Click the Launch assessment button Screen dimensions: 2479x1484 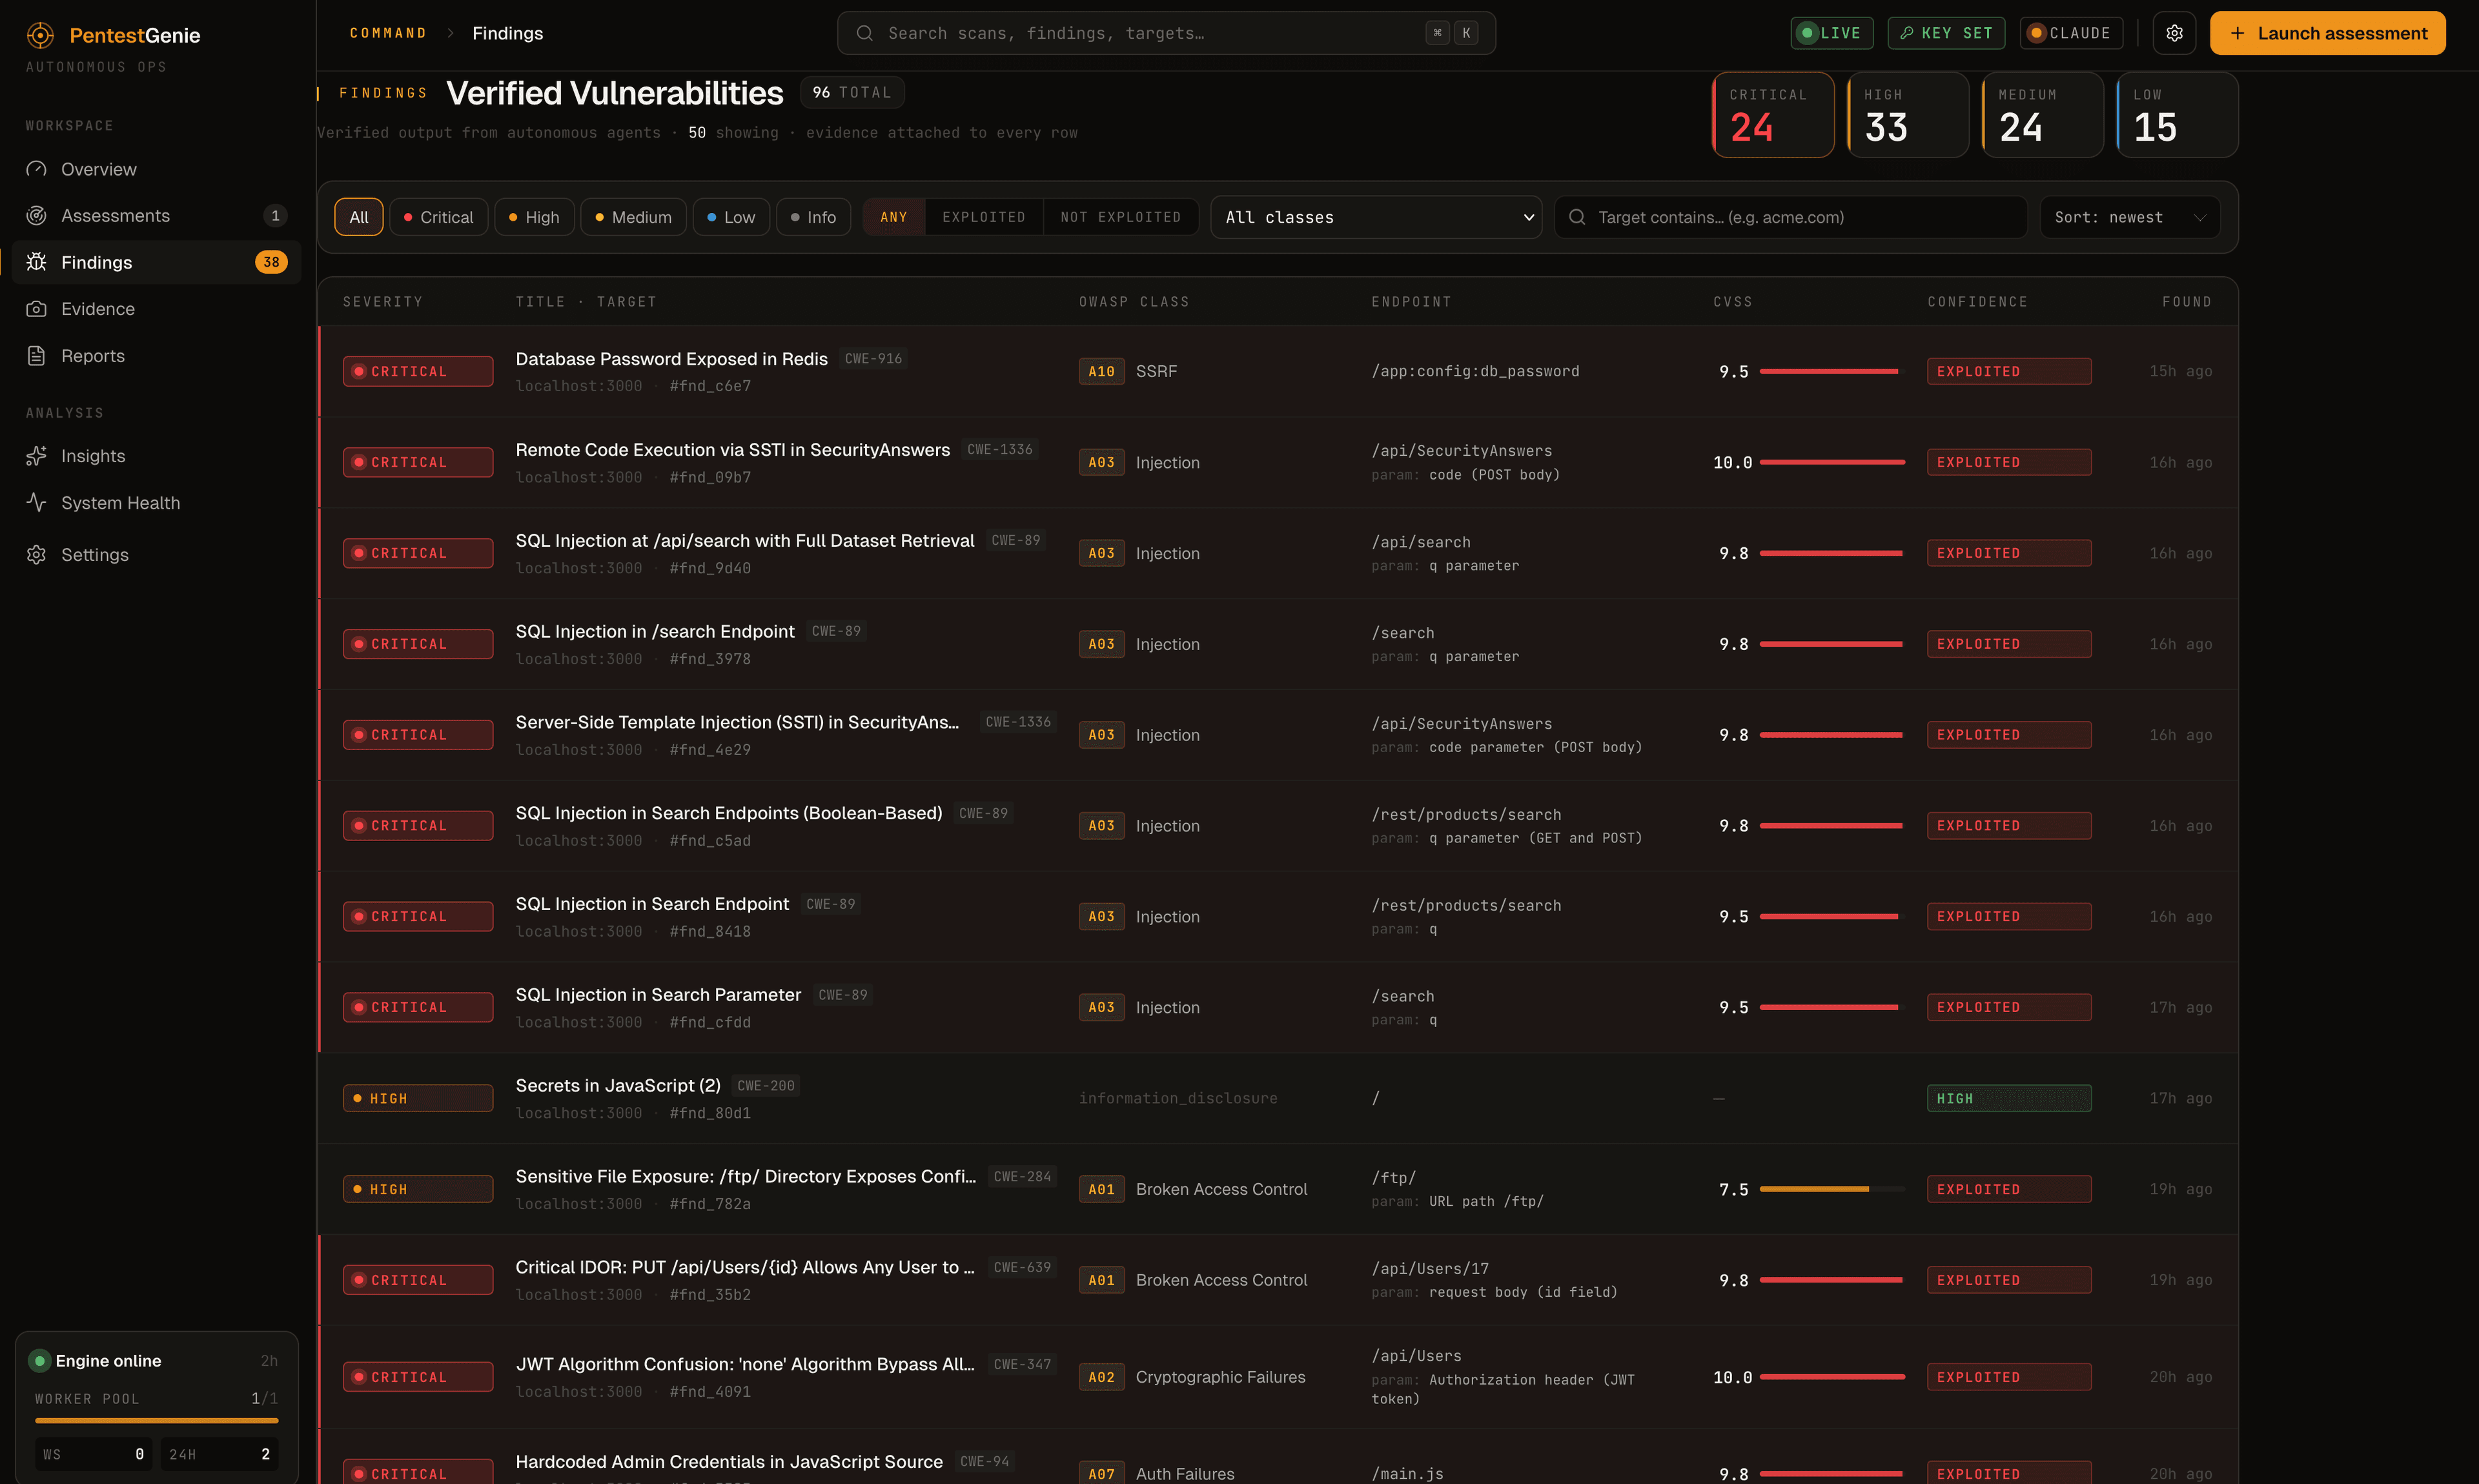(x=2328, y=33)
